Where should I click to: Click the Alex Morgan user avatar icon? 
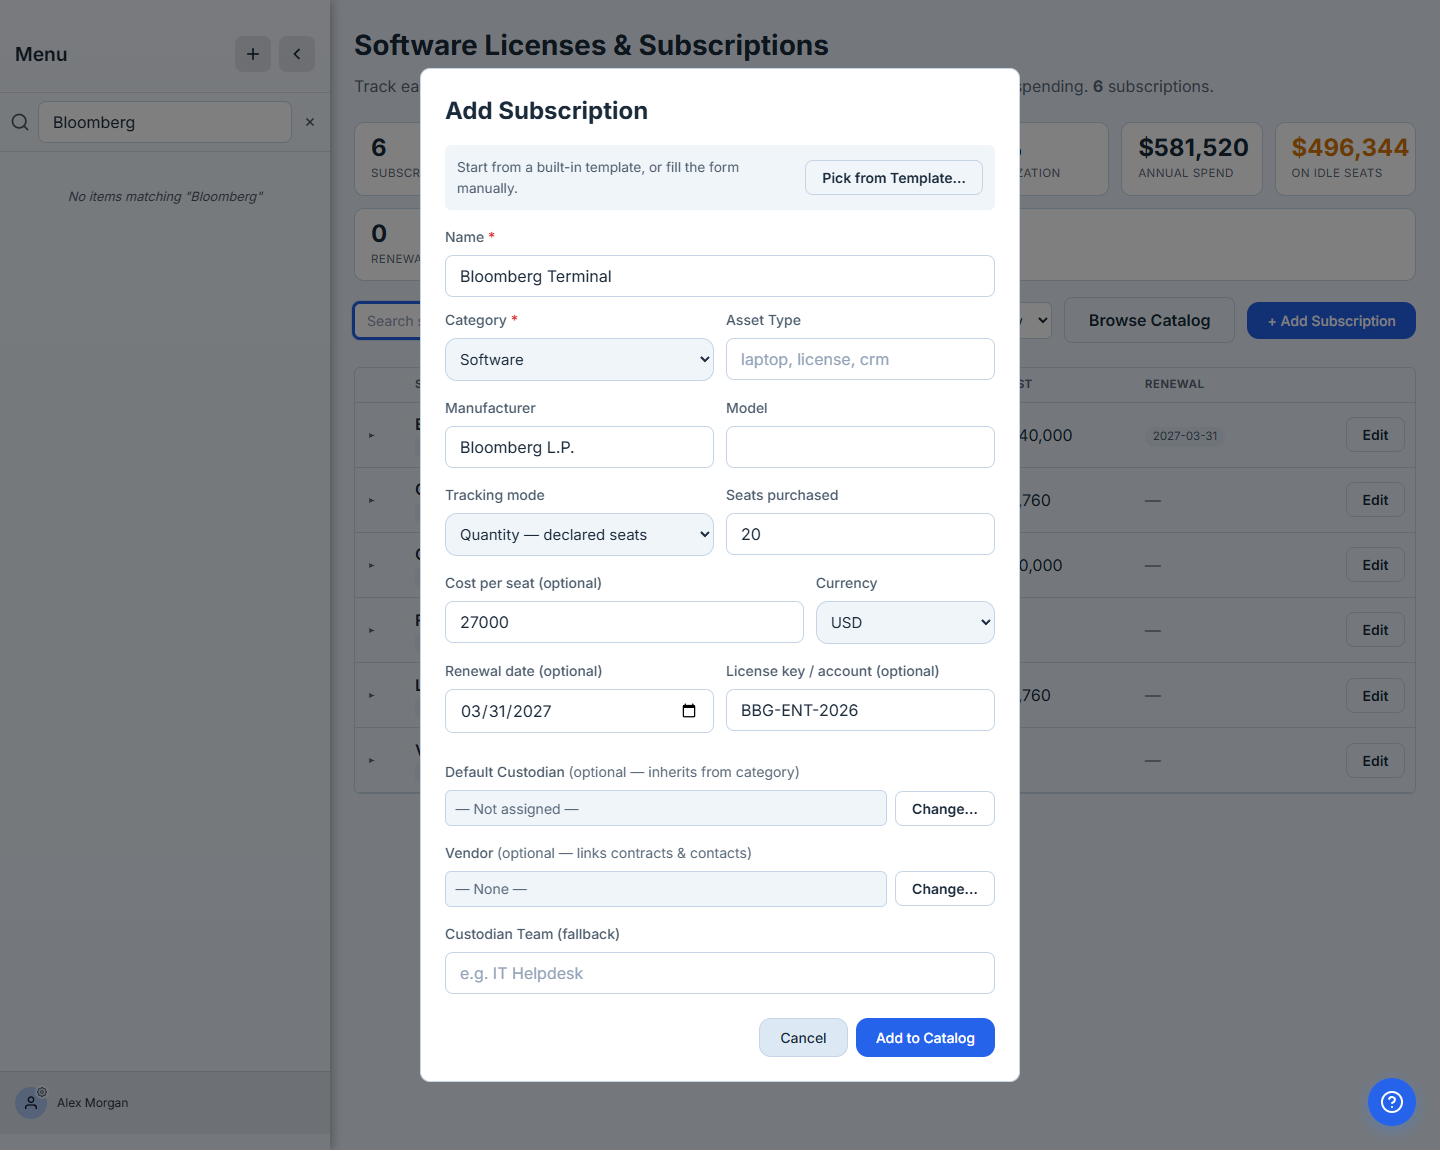click(x=31, y=1102)
